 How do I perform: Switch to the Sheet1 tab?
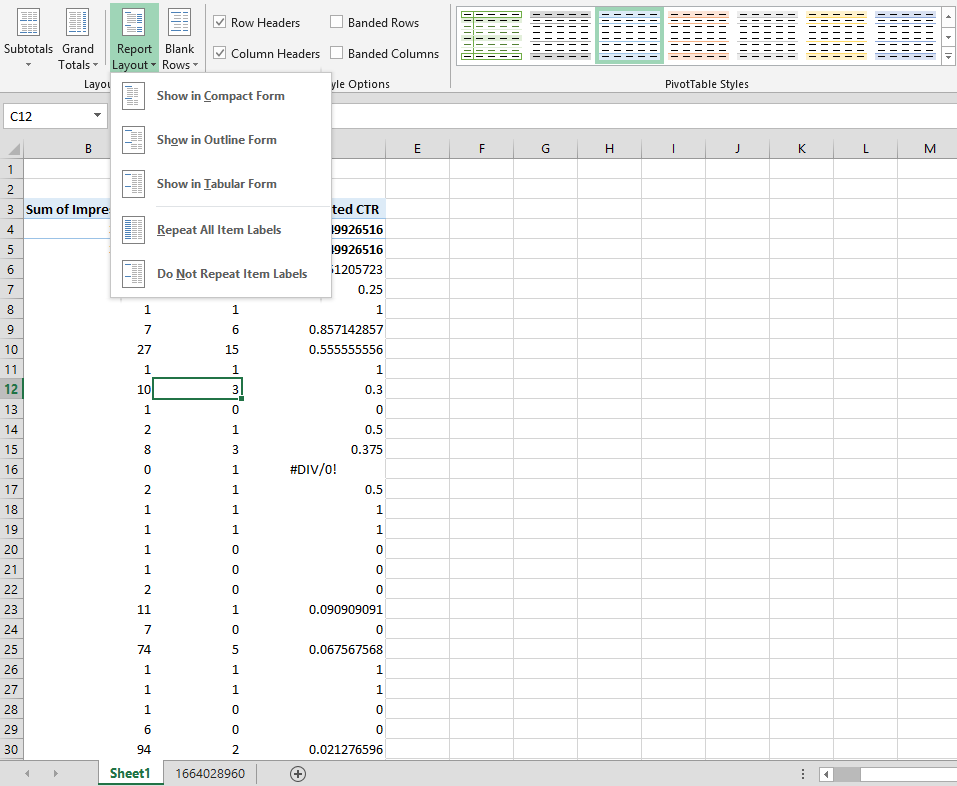coord(130,773)
